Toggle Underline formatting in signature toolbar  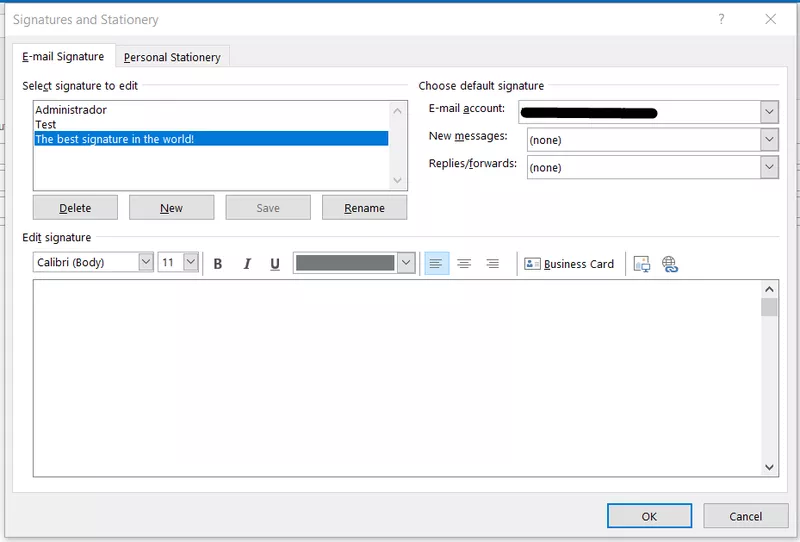click(x=275, y=264)
